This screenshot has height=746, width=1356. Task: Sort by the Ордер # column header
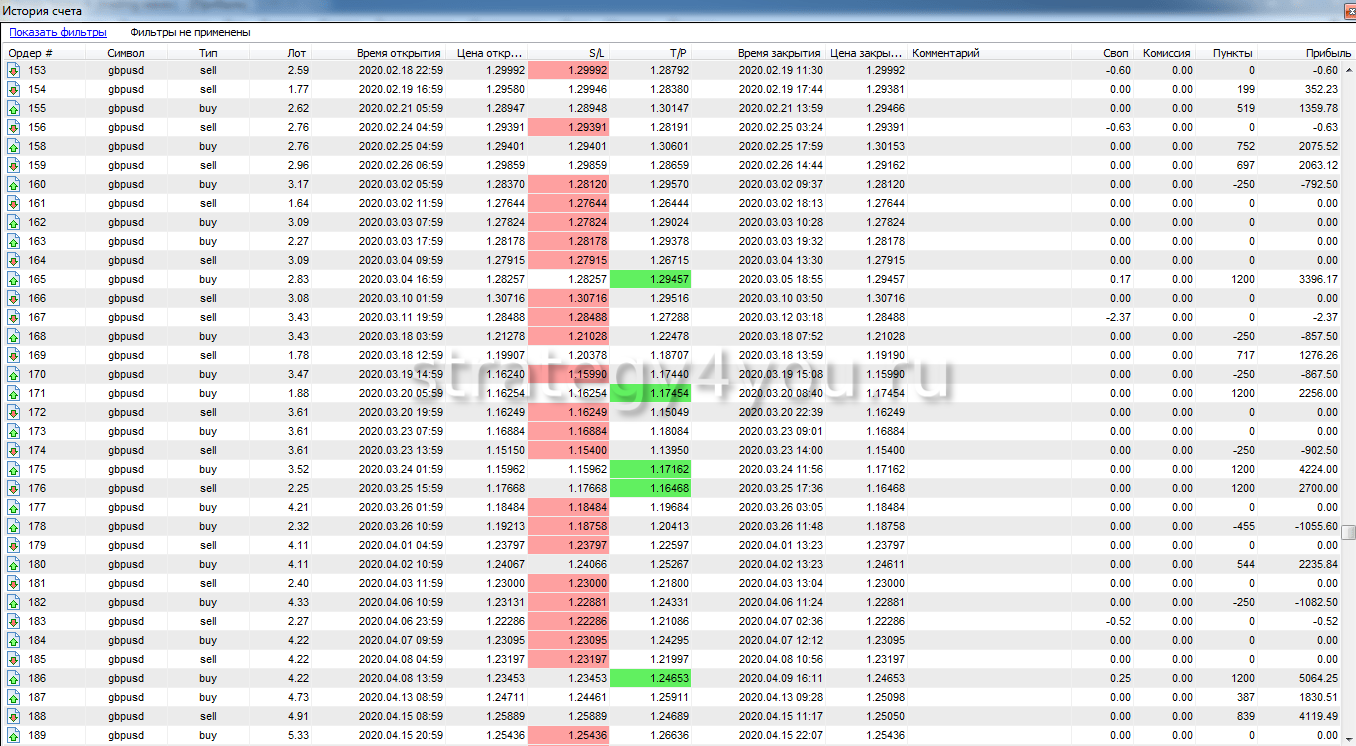coord(30,53)
